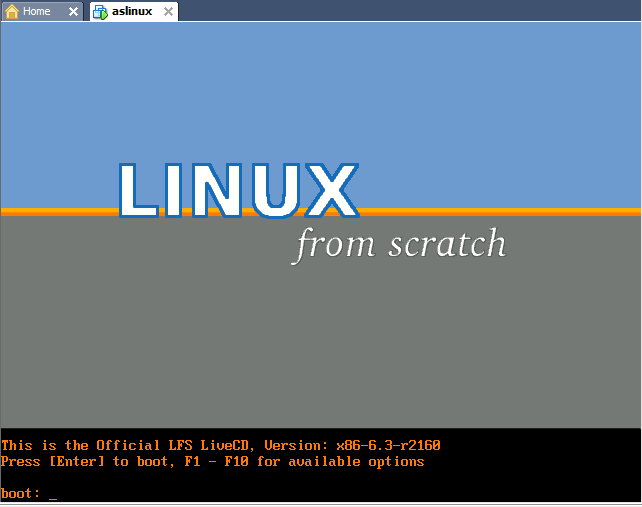
Task: Click the house icon on Home tab
Action: click(12, 11)
